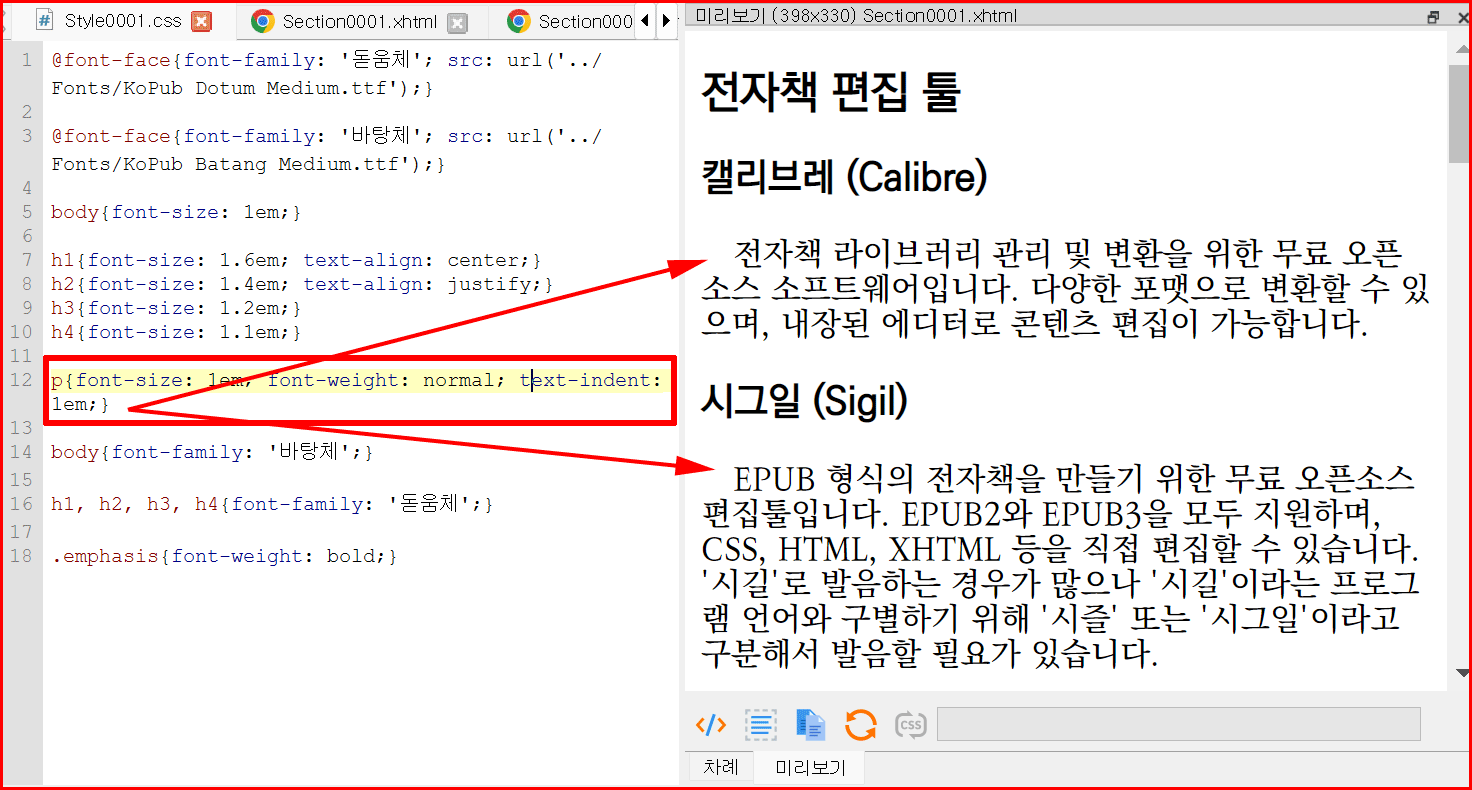Reload the preview with the orange refresh icon
The image size is (1472, 790).
click(861, 725)
